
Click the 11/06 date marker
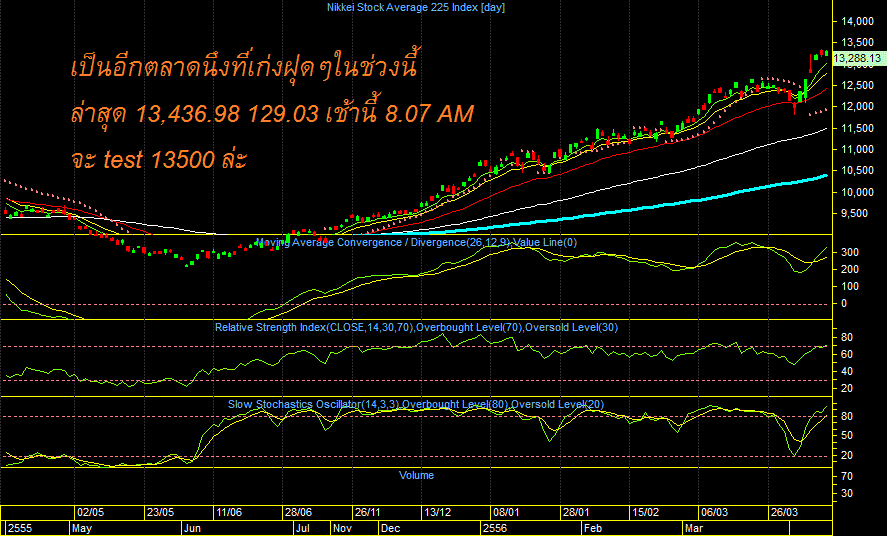[x=229, y=513]
